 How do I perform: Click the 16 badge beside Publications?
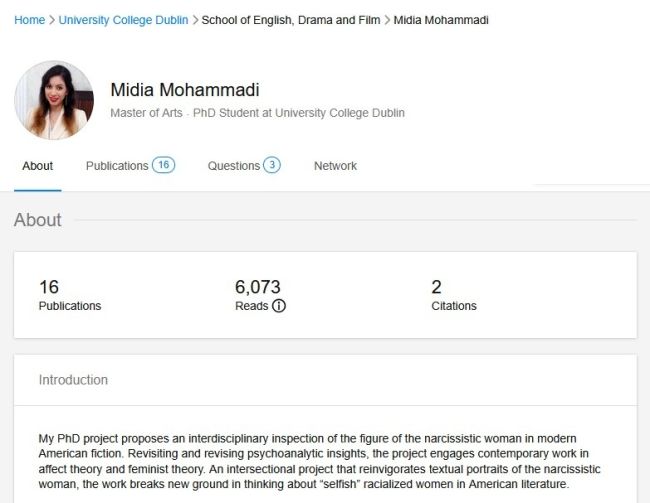(163, 165)
